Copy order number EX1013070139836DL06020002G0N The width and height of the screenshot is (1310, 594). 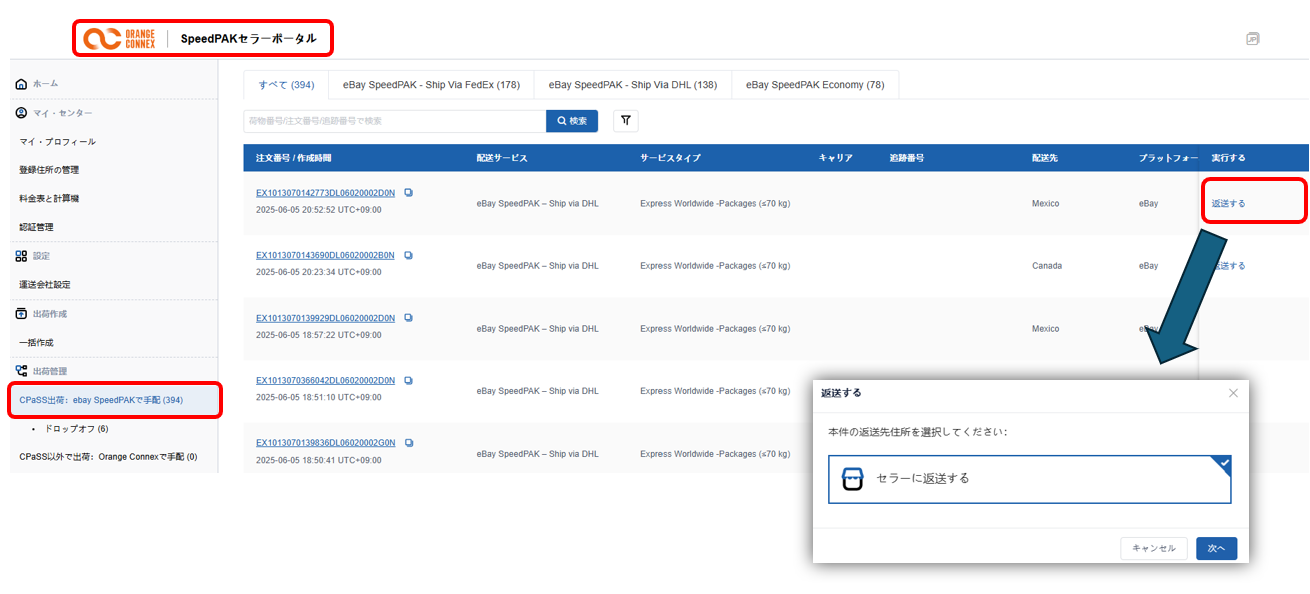click(x=408, y=442)
